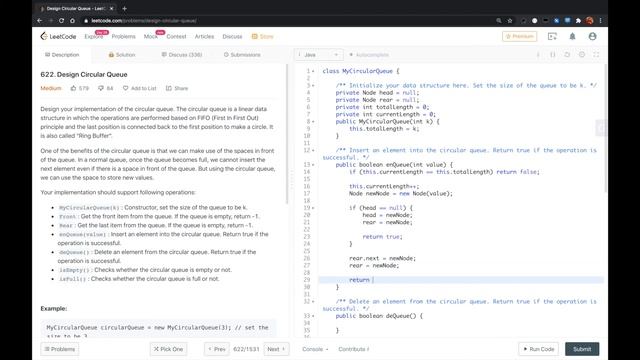
Task: Open Discuss in the top navigation
Action: pyautogui.click(x=232, y=36)
